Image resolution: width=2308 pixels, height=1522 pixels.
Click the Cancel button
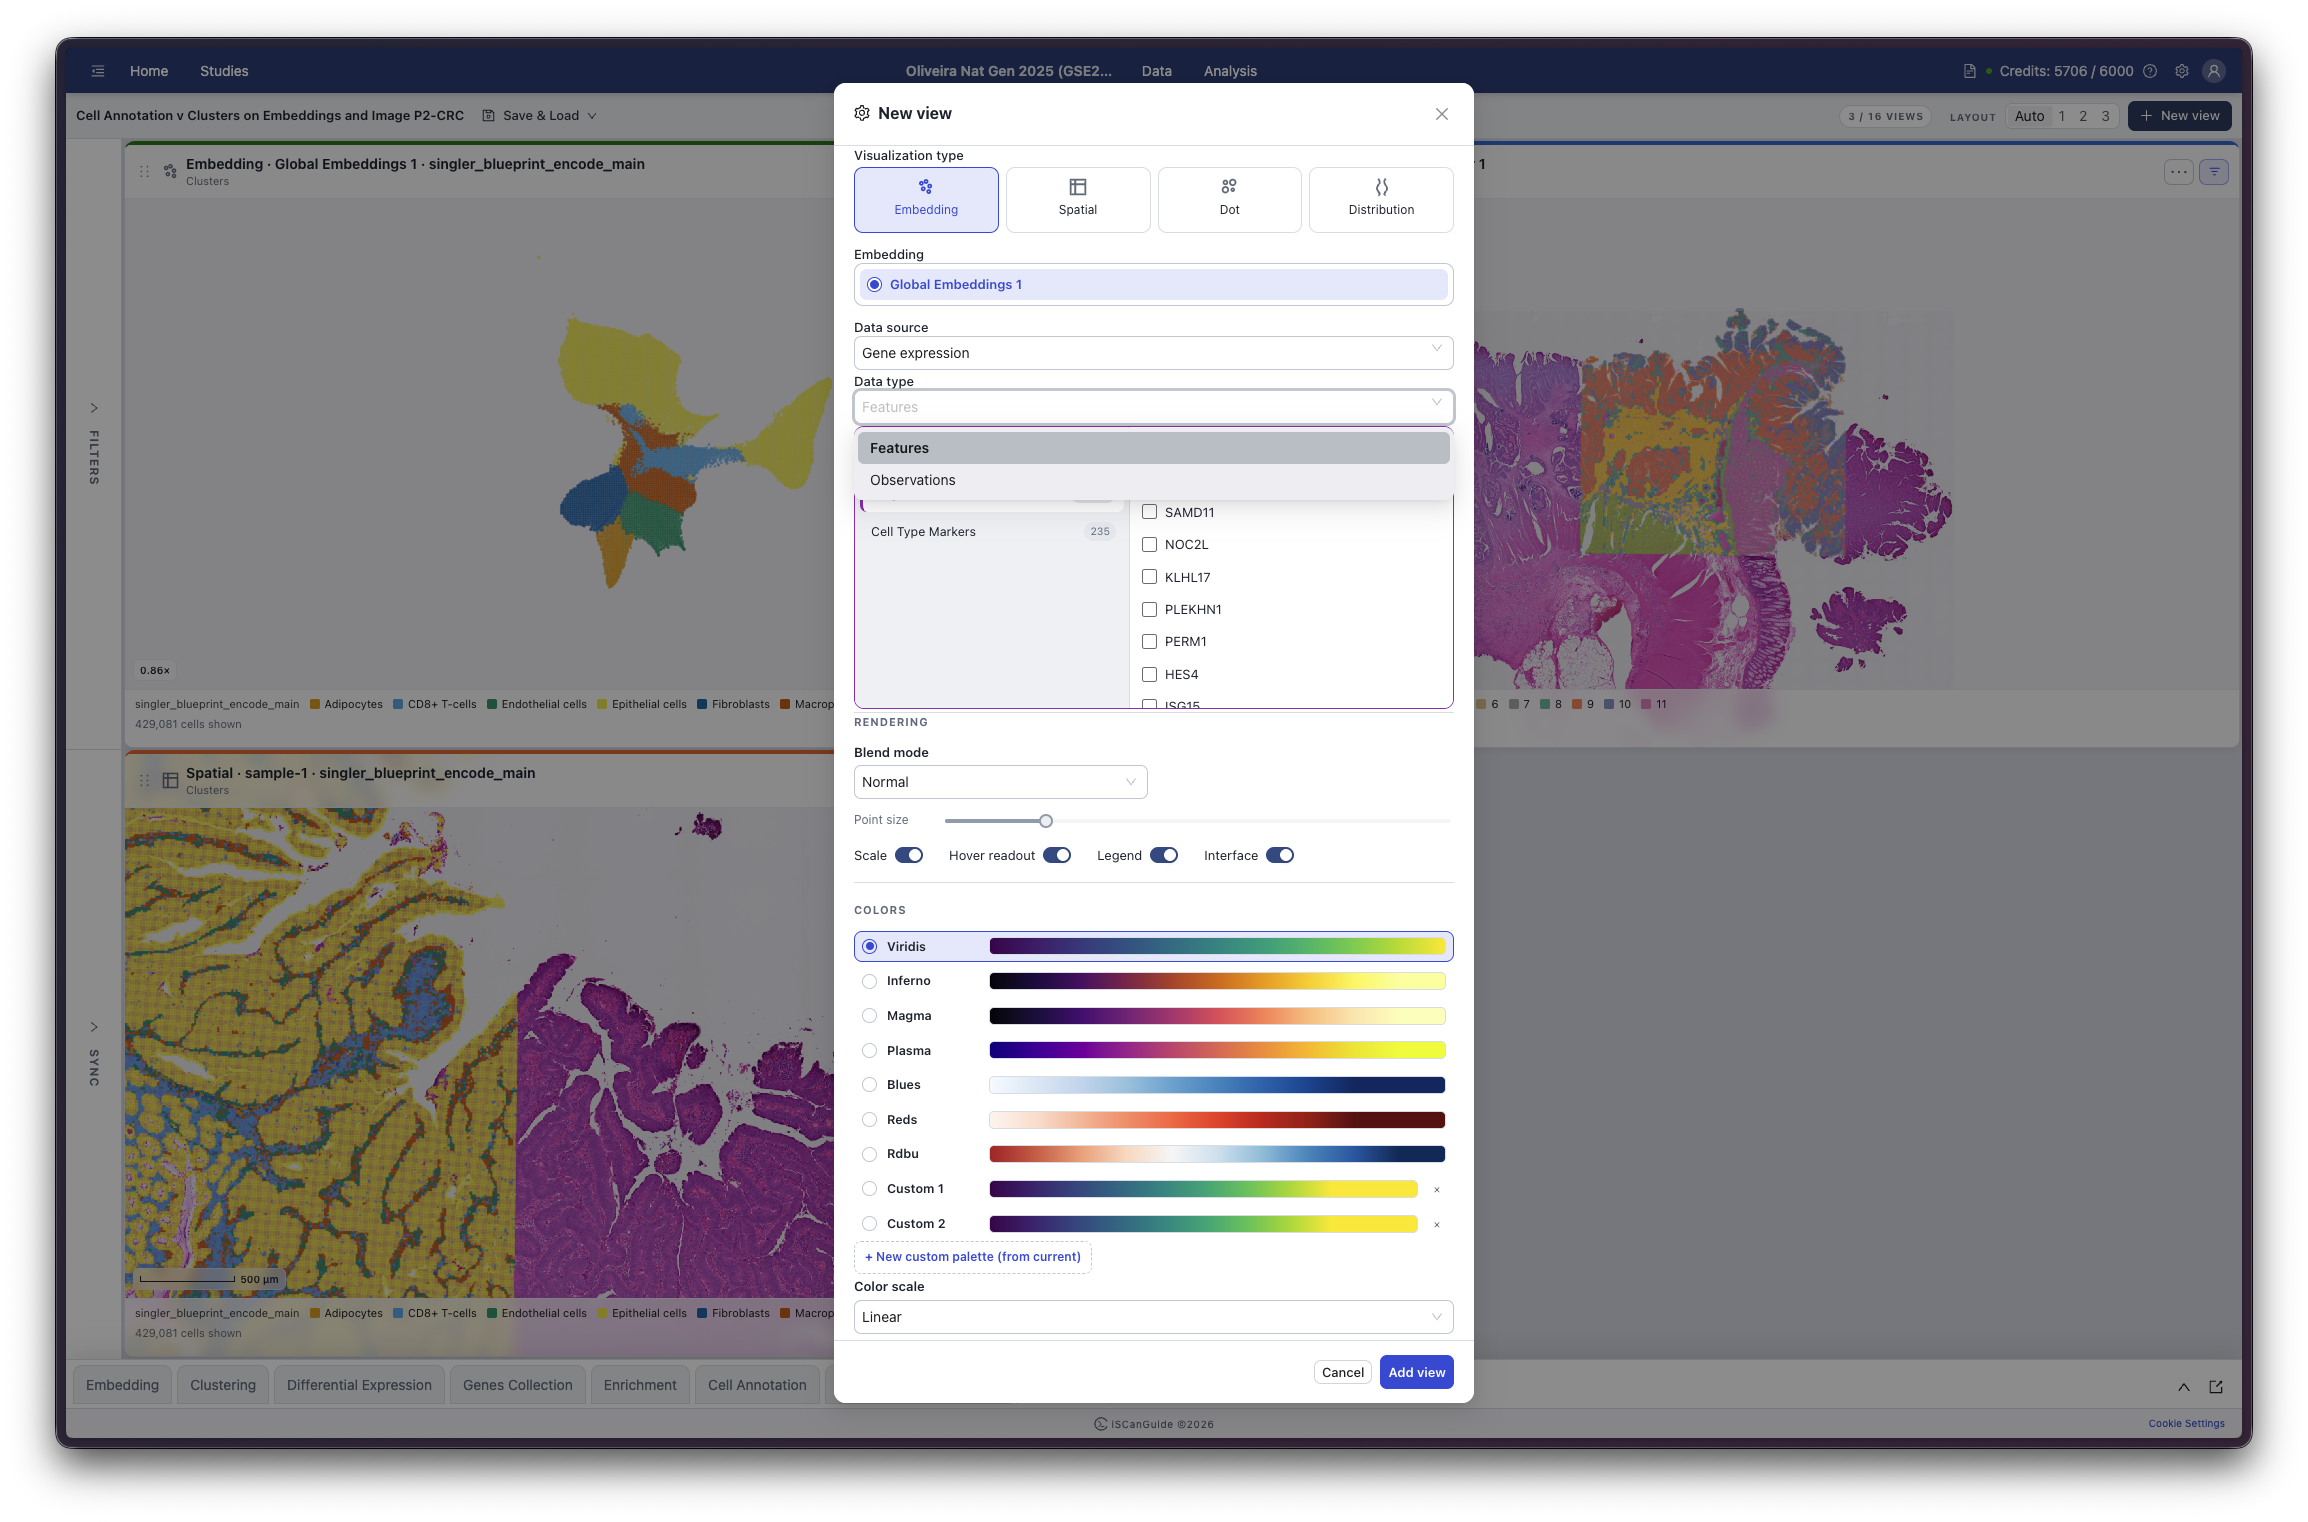pos(1342,1372)
